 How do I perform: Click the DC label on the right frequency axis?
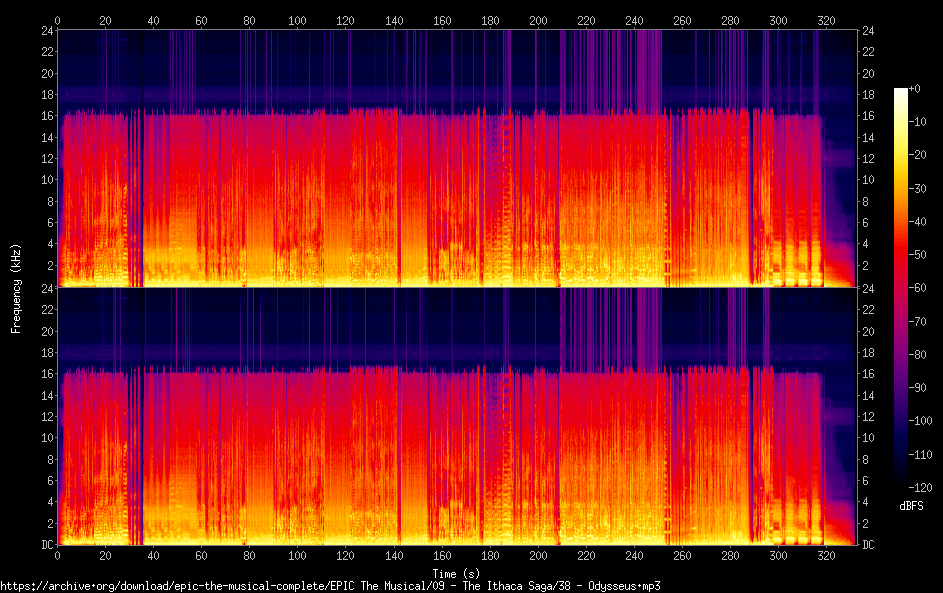868,545
